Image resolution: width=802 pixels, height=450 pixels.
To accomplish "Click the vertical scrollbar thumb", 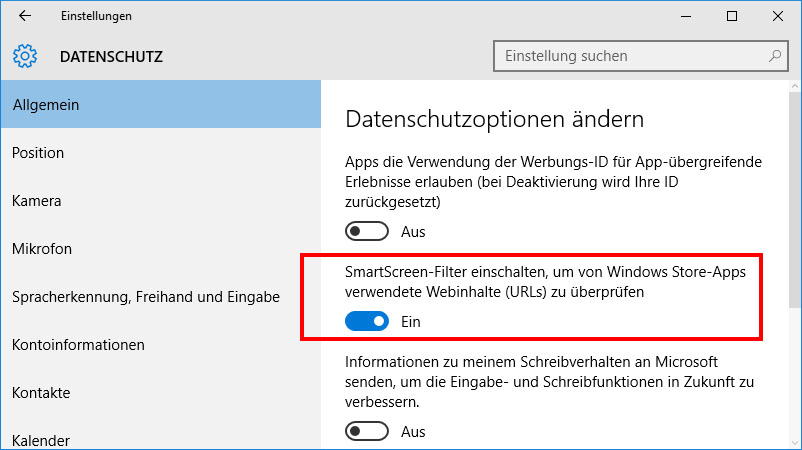I will pos(795,201).
